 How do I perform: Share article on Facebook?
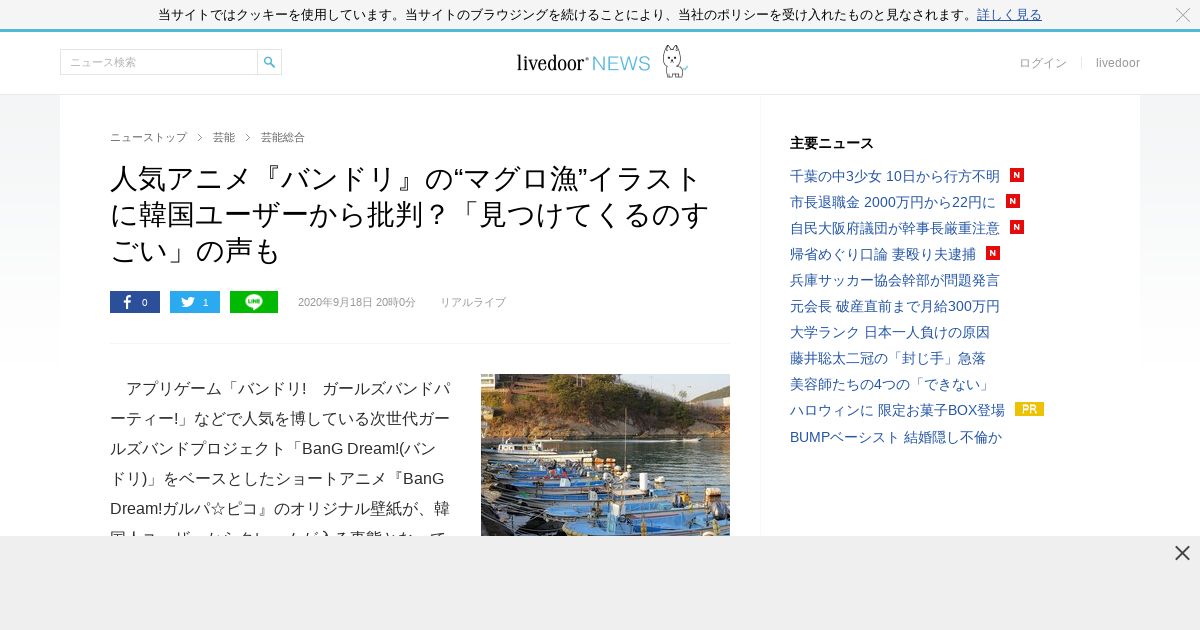[135, 302]
